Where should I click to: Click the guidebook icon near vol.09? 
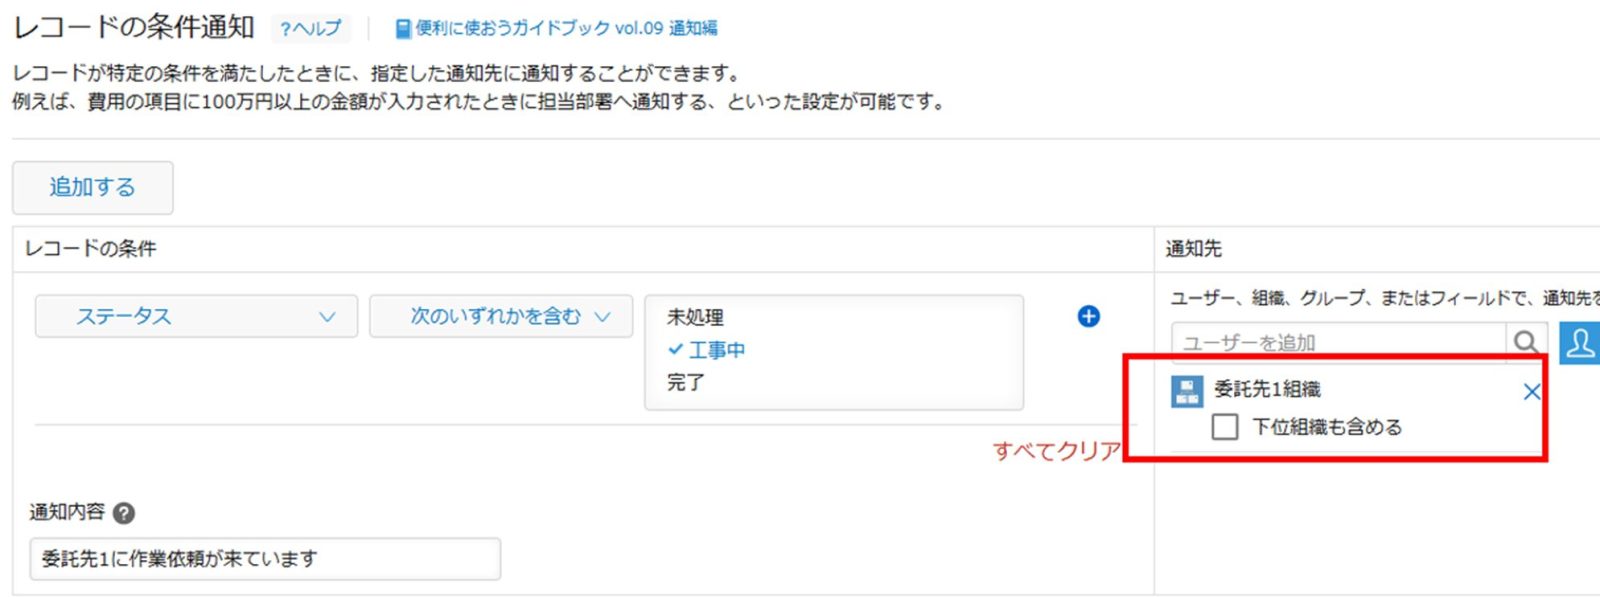pyautogui.click(x=403, y=29)
